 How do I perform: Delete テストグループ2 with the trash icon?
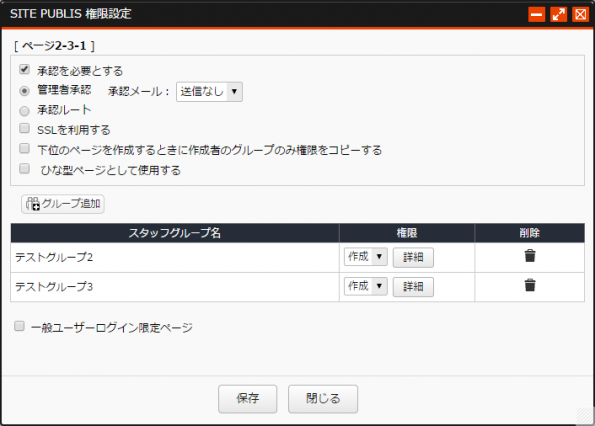coord(530,256)
